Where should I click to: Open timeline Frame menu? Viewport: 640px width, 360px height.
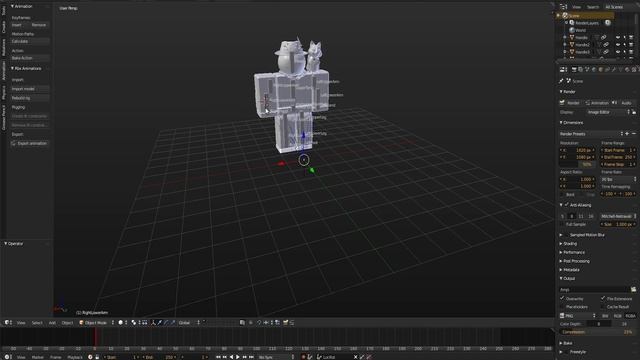point(56,357)
